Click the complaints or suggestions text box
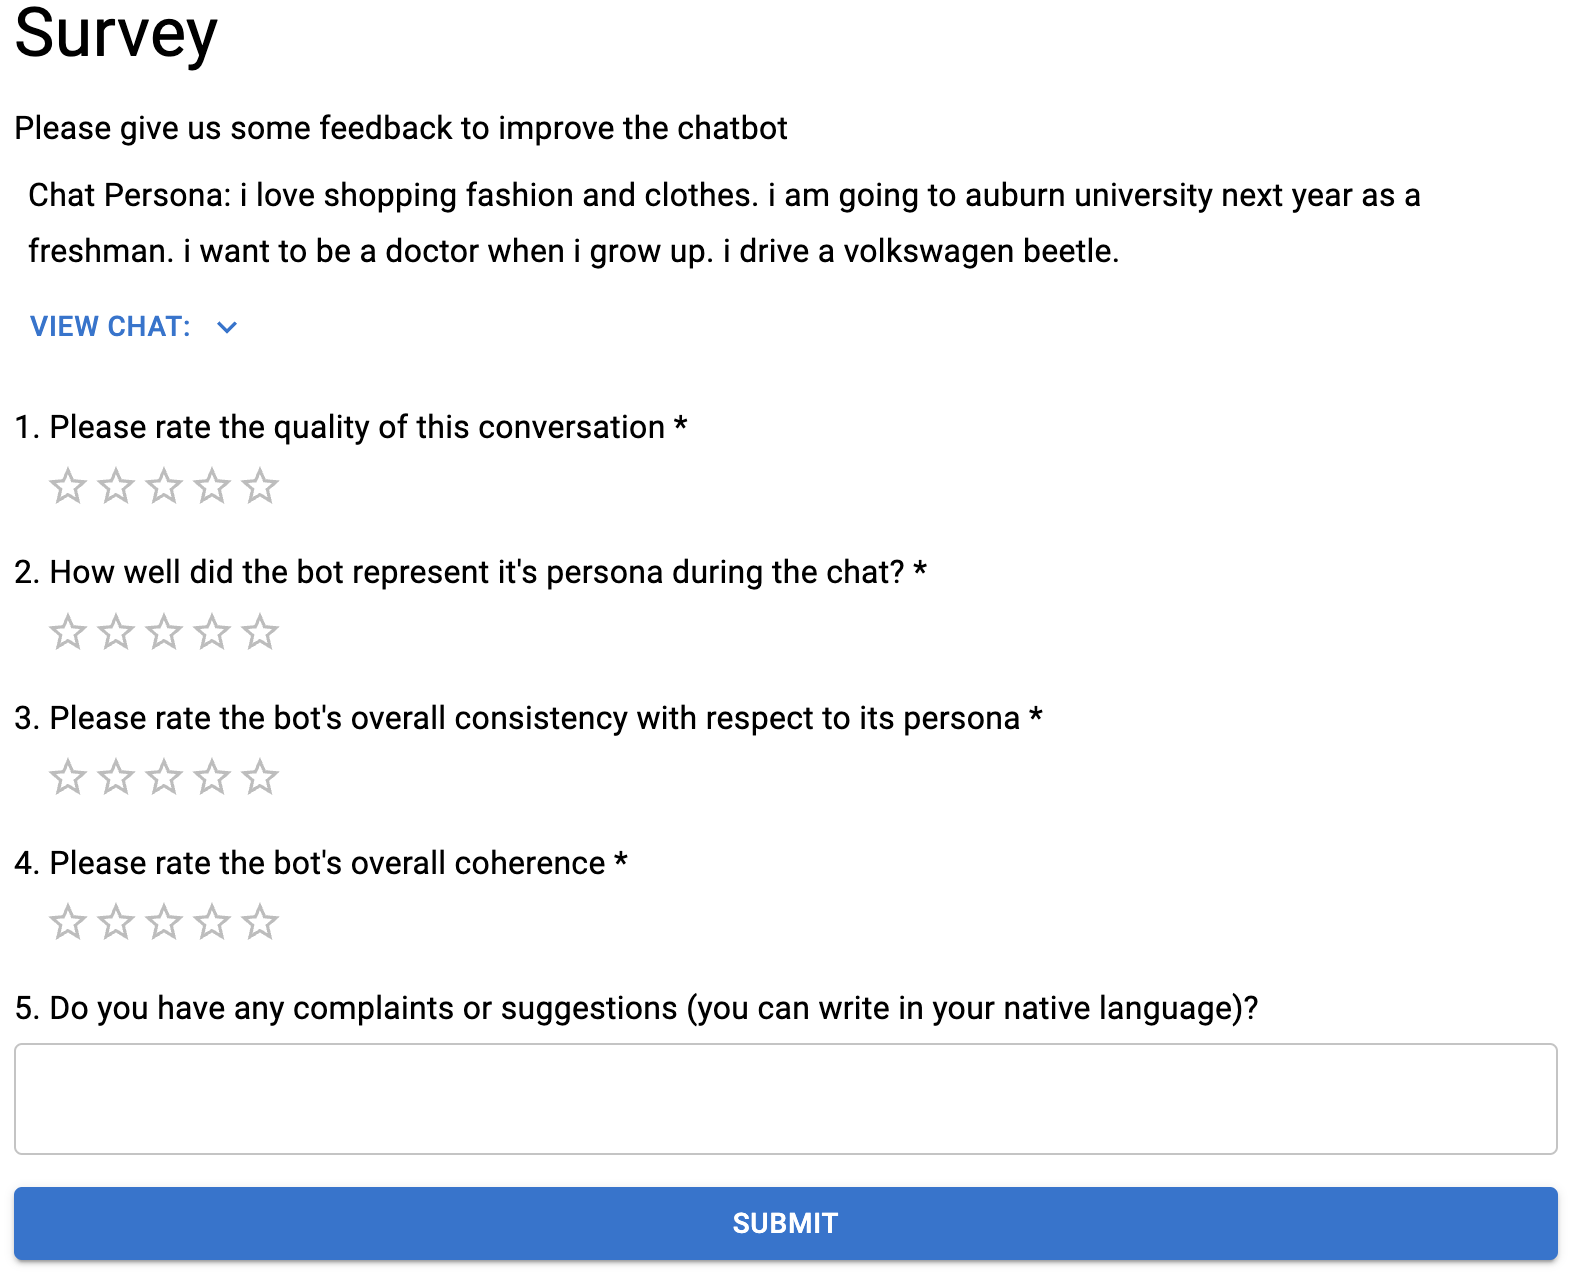This screenshot has width=1576, height=1278. click(785, 1099)
